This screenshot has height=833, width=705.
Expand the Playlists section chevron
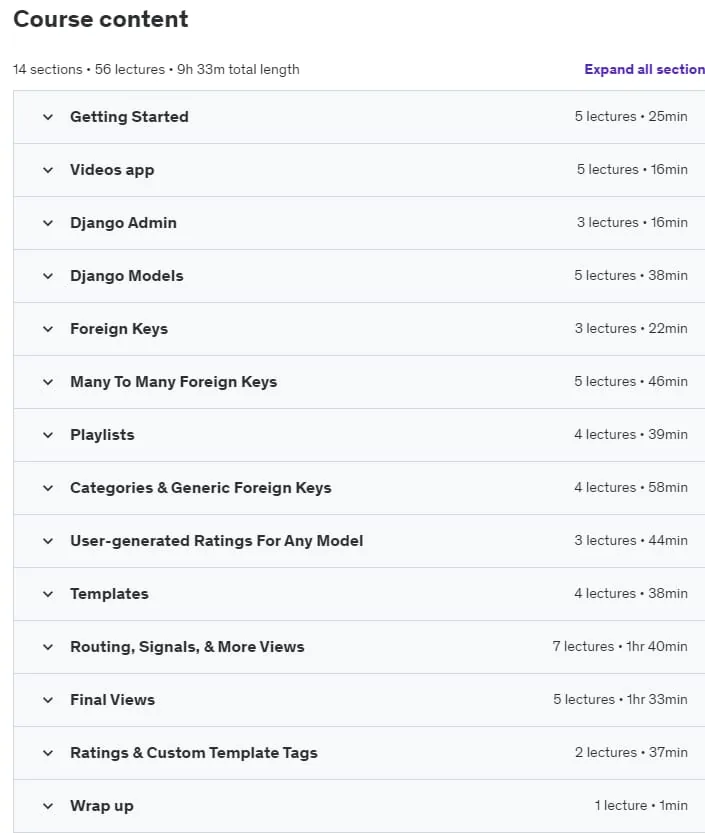pos(48,435)
